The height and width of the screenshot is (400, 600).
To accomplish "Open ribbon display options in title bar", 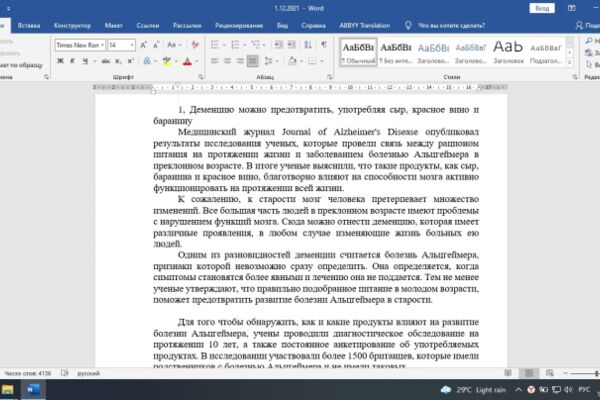I will 572,8.
